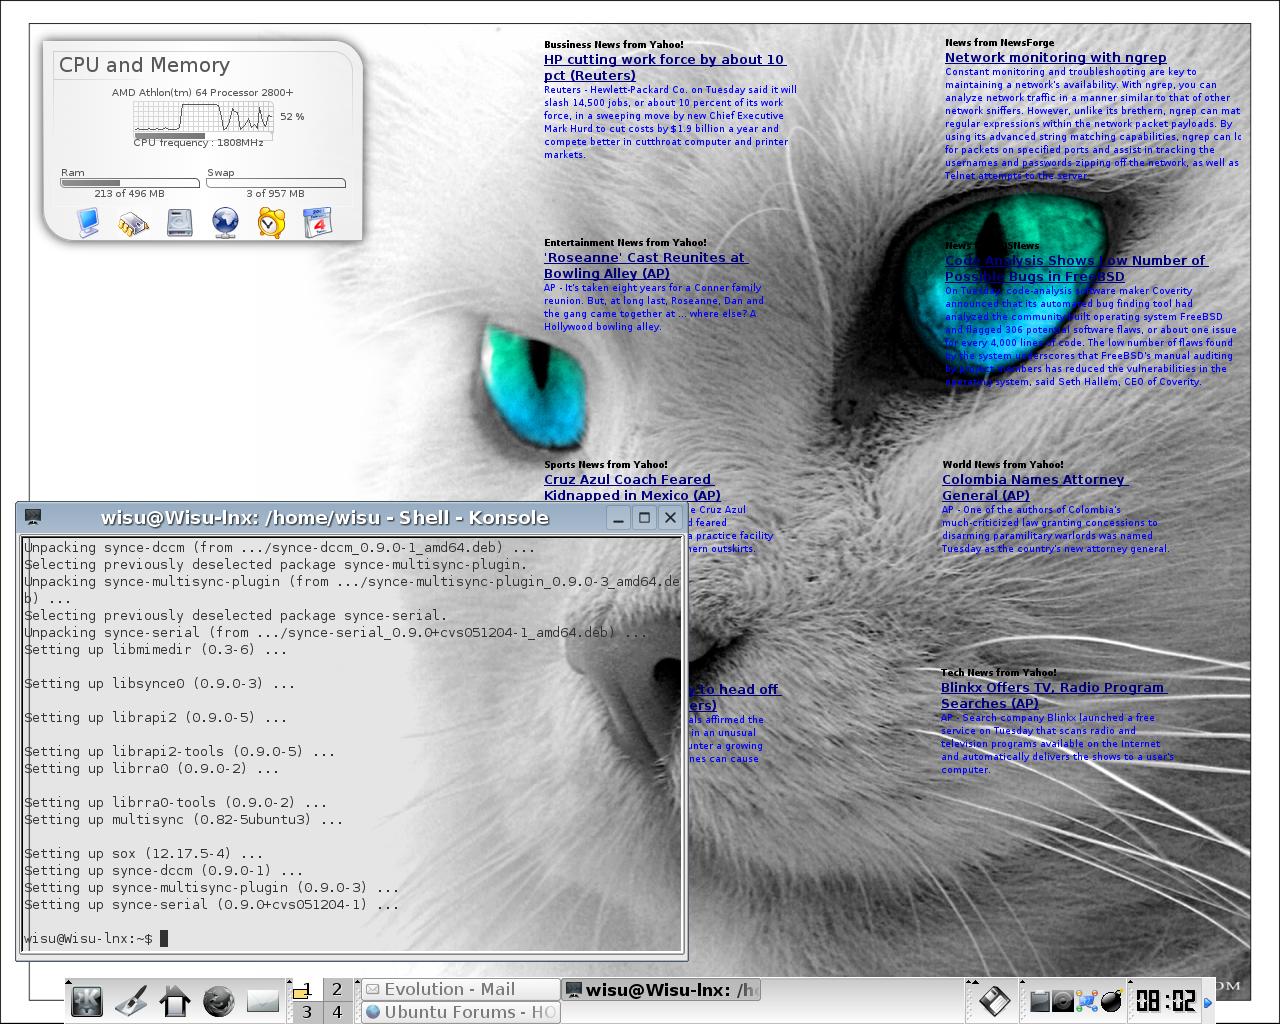Screen dimensions: 1280x1024
Task: Open Network monitoring with ngrep link
Action: (1055, 57)
